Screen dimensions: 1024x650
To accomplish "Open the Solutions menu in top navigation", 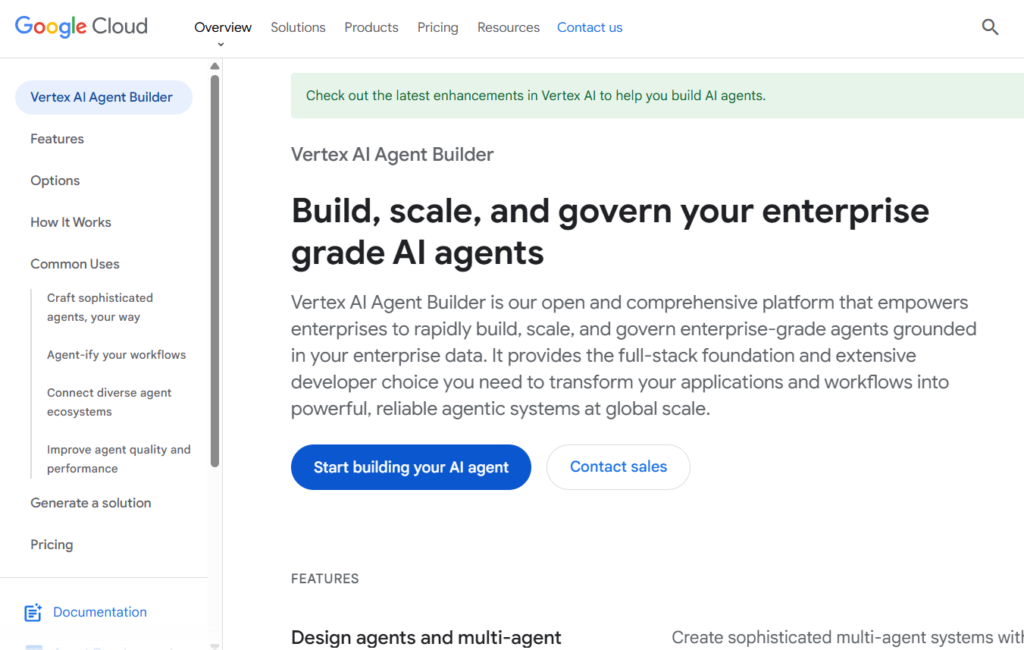I will click(298, 27).
